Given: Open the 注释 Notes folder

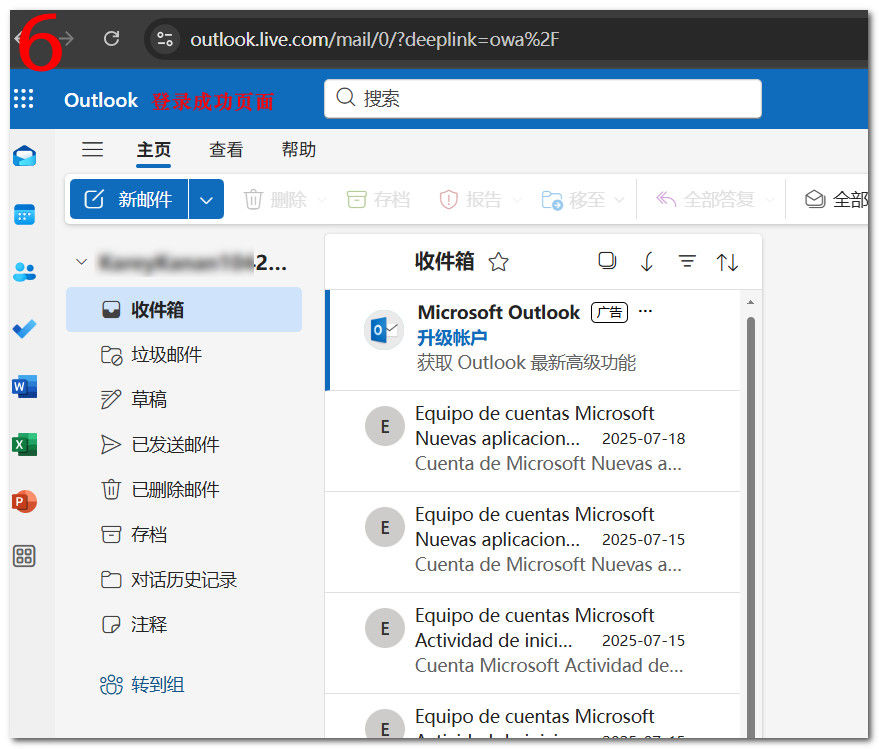Looking at the screenshot, I should click(184, 625).
